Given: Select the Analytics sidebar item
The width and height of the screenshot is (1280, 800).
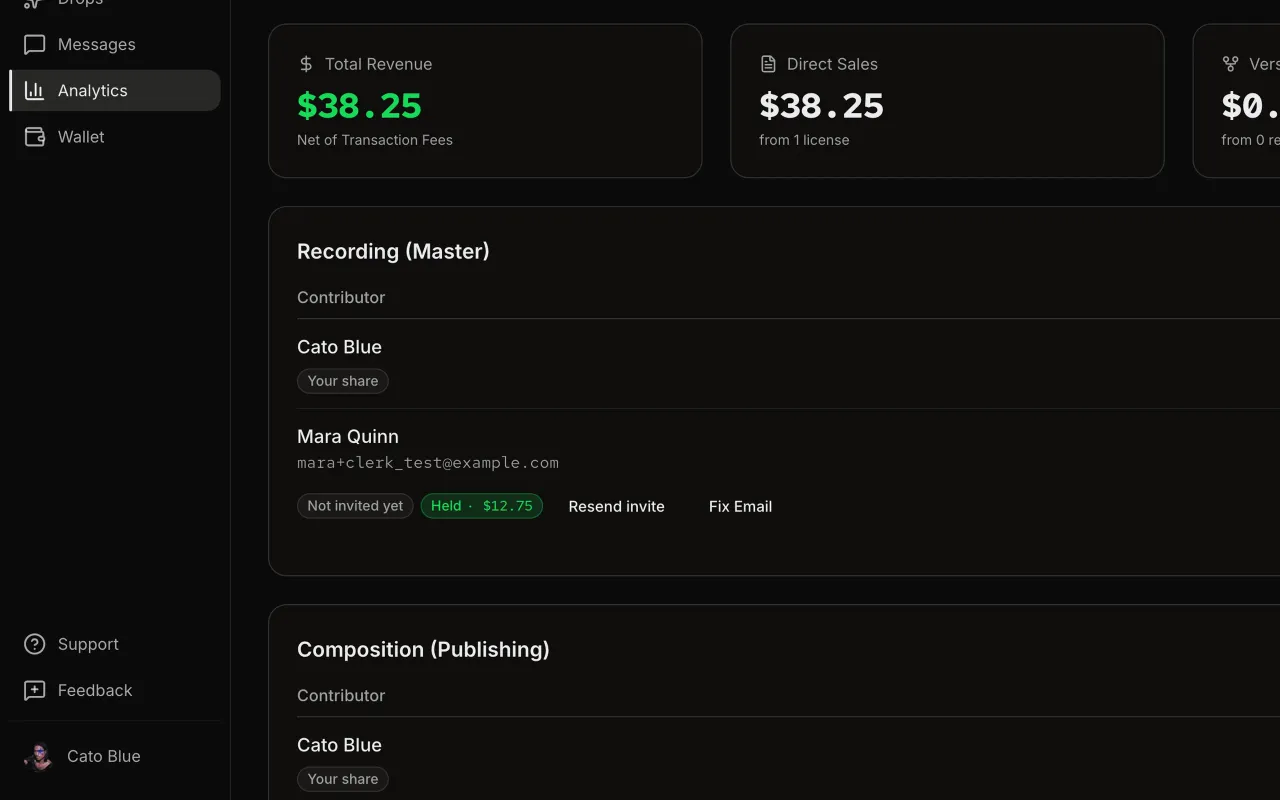Looking at the screenshot, I should 114,90.
